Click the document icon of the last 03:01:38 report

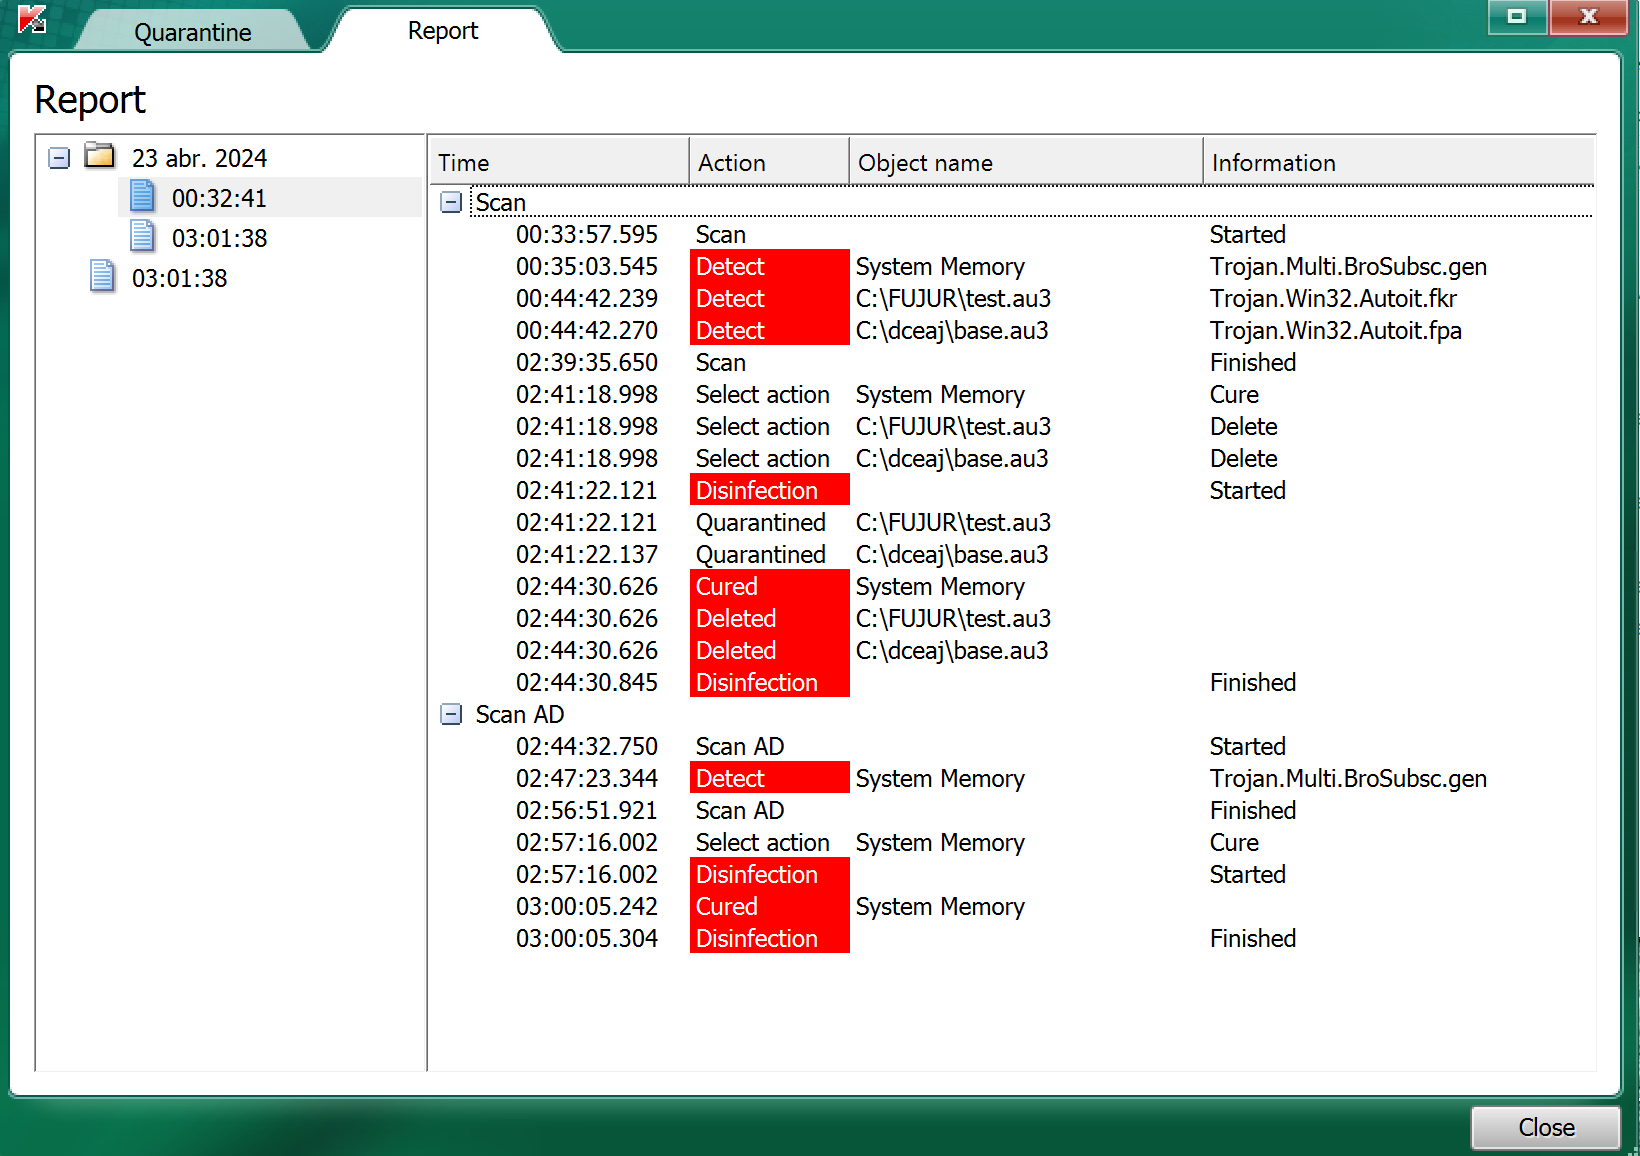point(103,277)
